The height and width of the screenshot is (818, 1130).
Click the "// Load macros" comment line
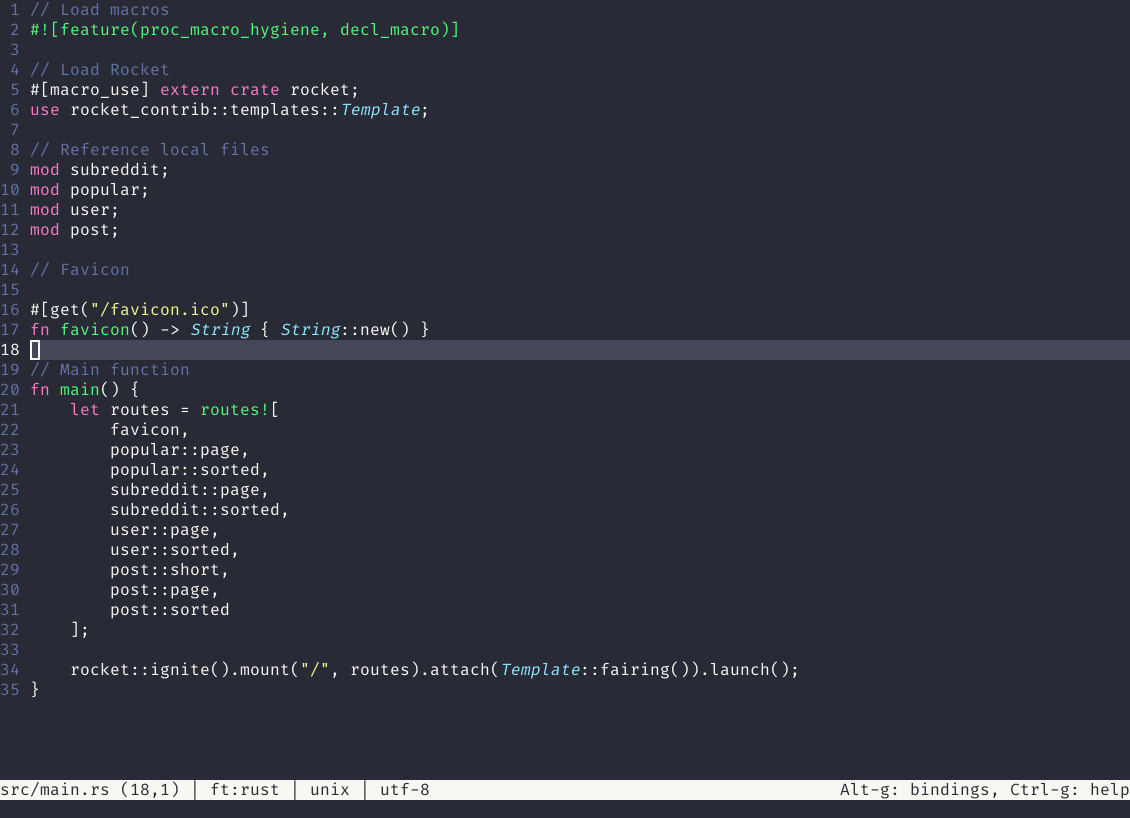99,9
